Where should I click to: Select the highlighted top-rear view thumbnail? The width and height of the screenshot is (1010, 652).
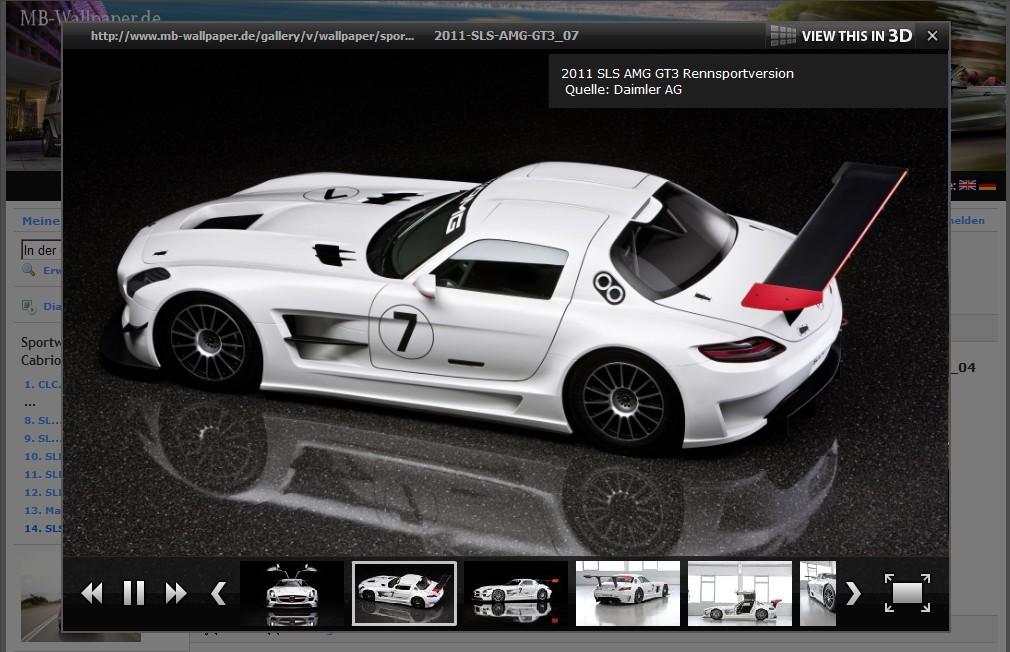[x=404, y=593]
